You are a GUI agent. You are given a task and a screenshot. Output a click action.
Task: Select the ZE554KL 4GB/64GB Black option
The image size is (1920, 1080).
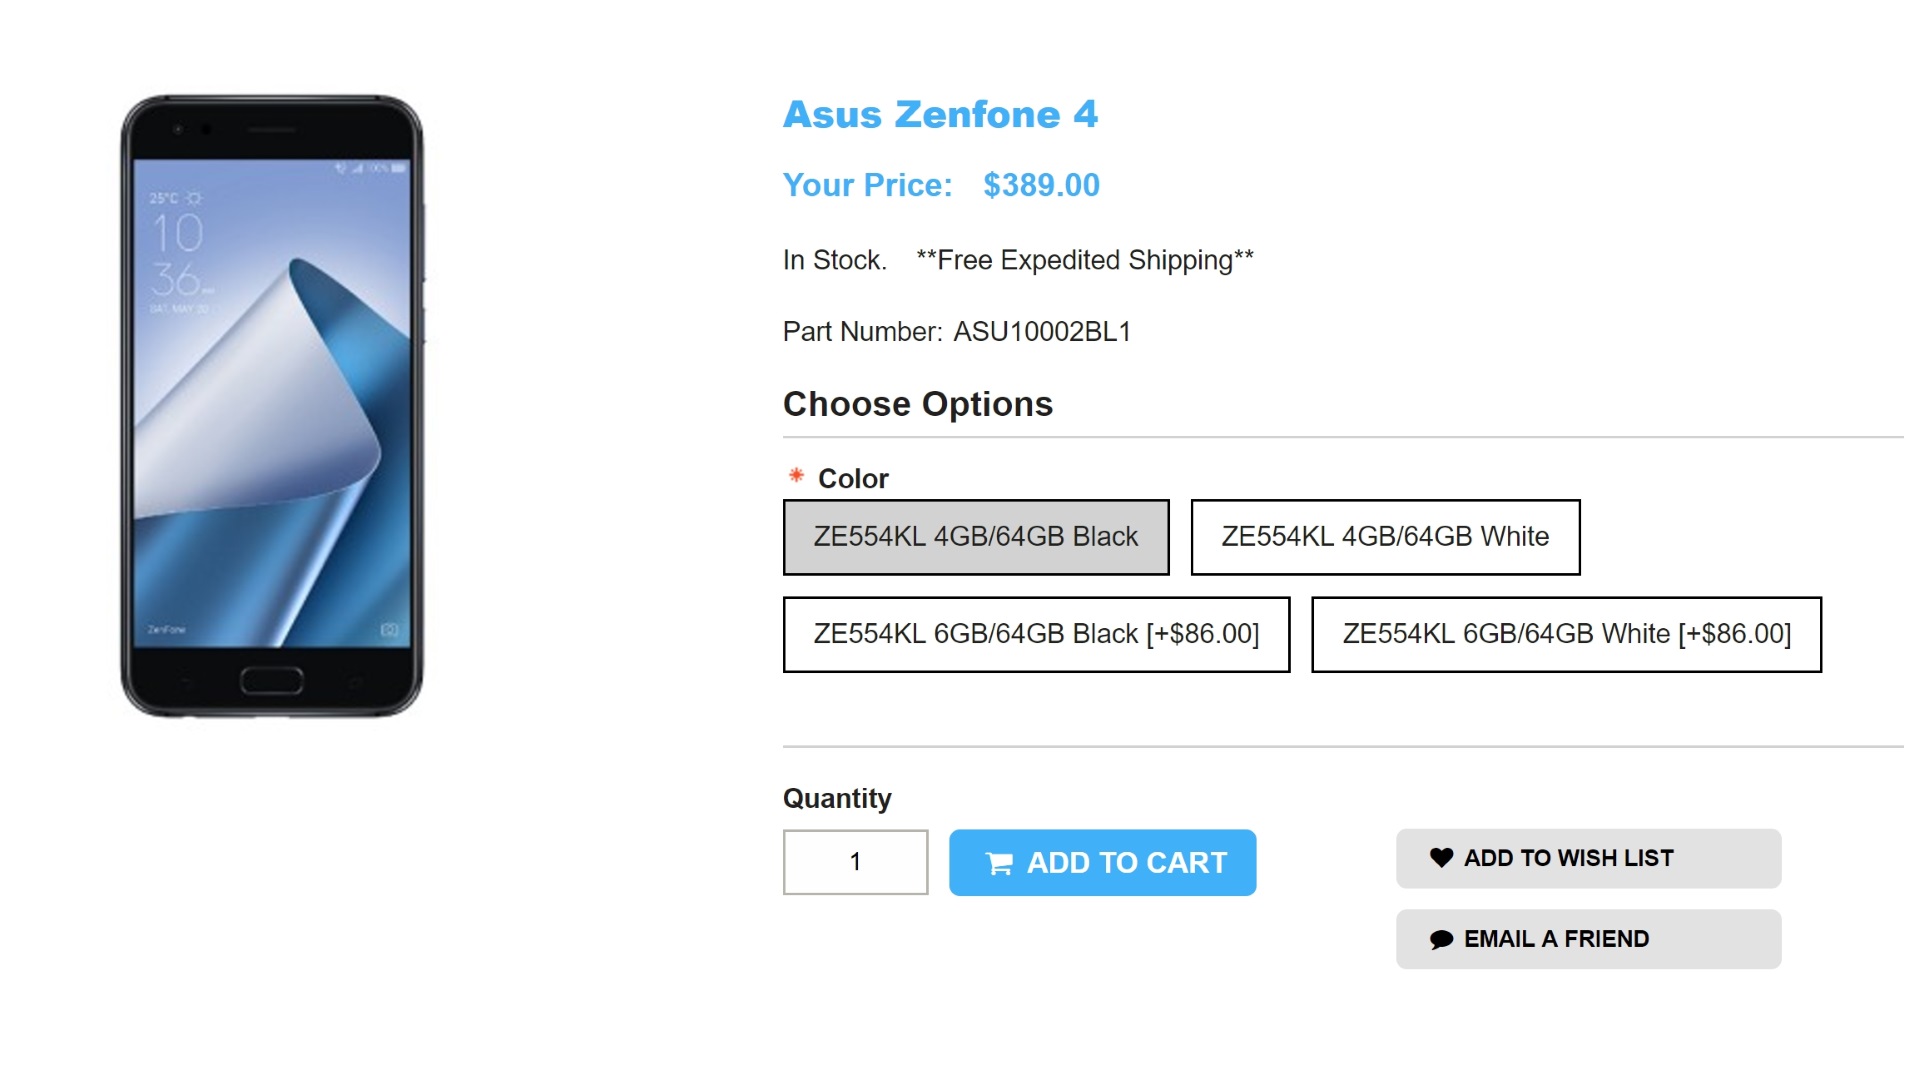click(975, 537)
